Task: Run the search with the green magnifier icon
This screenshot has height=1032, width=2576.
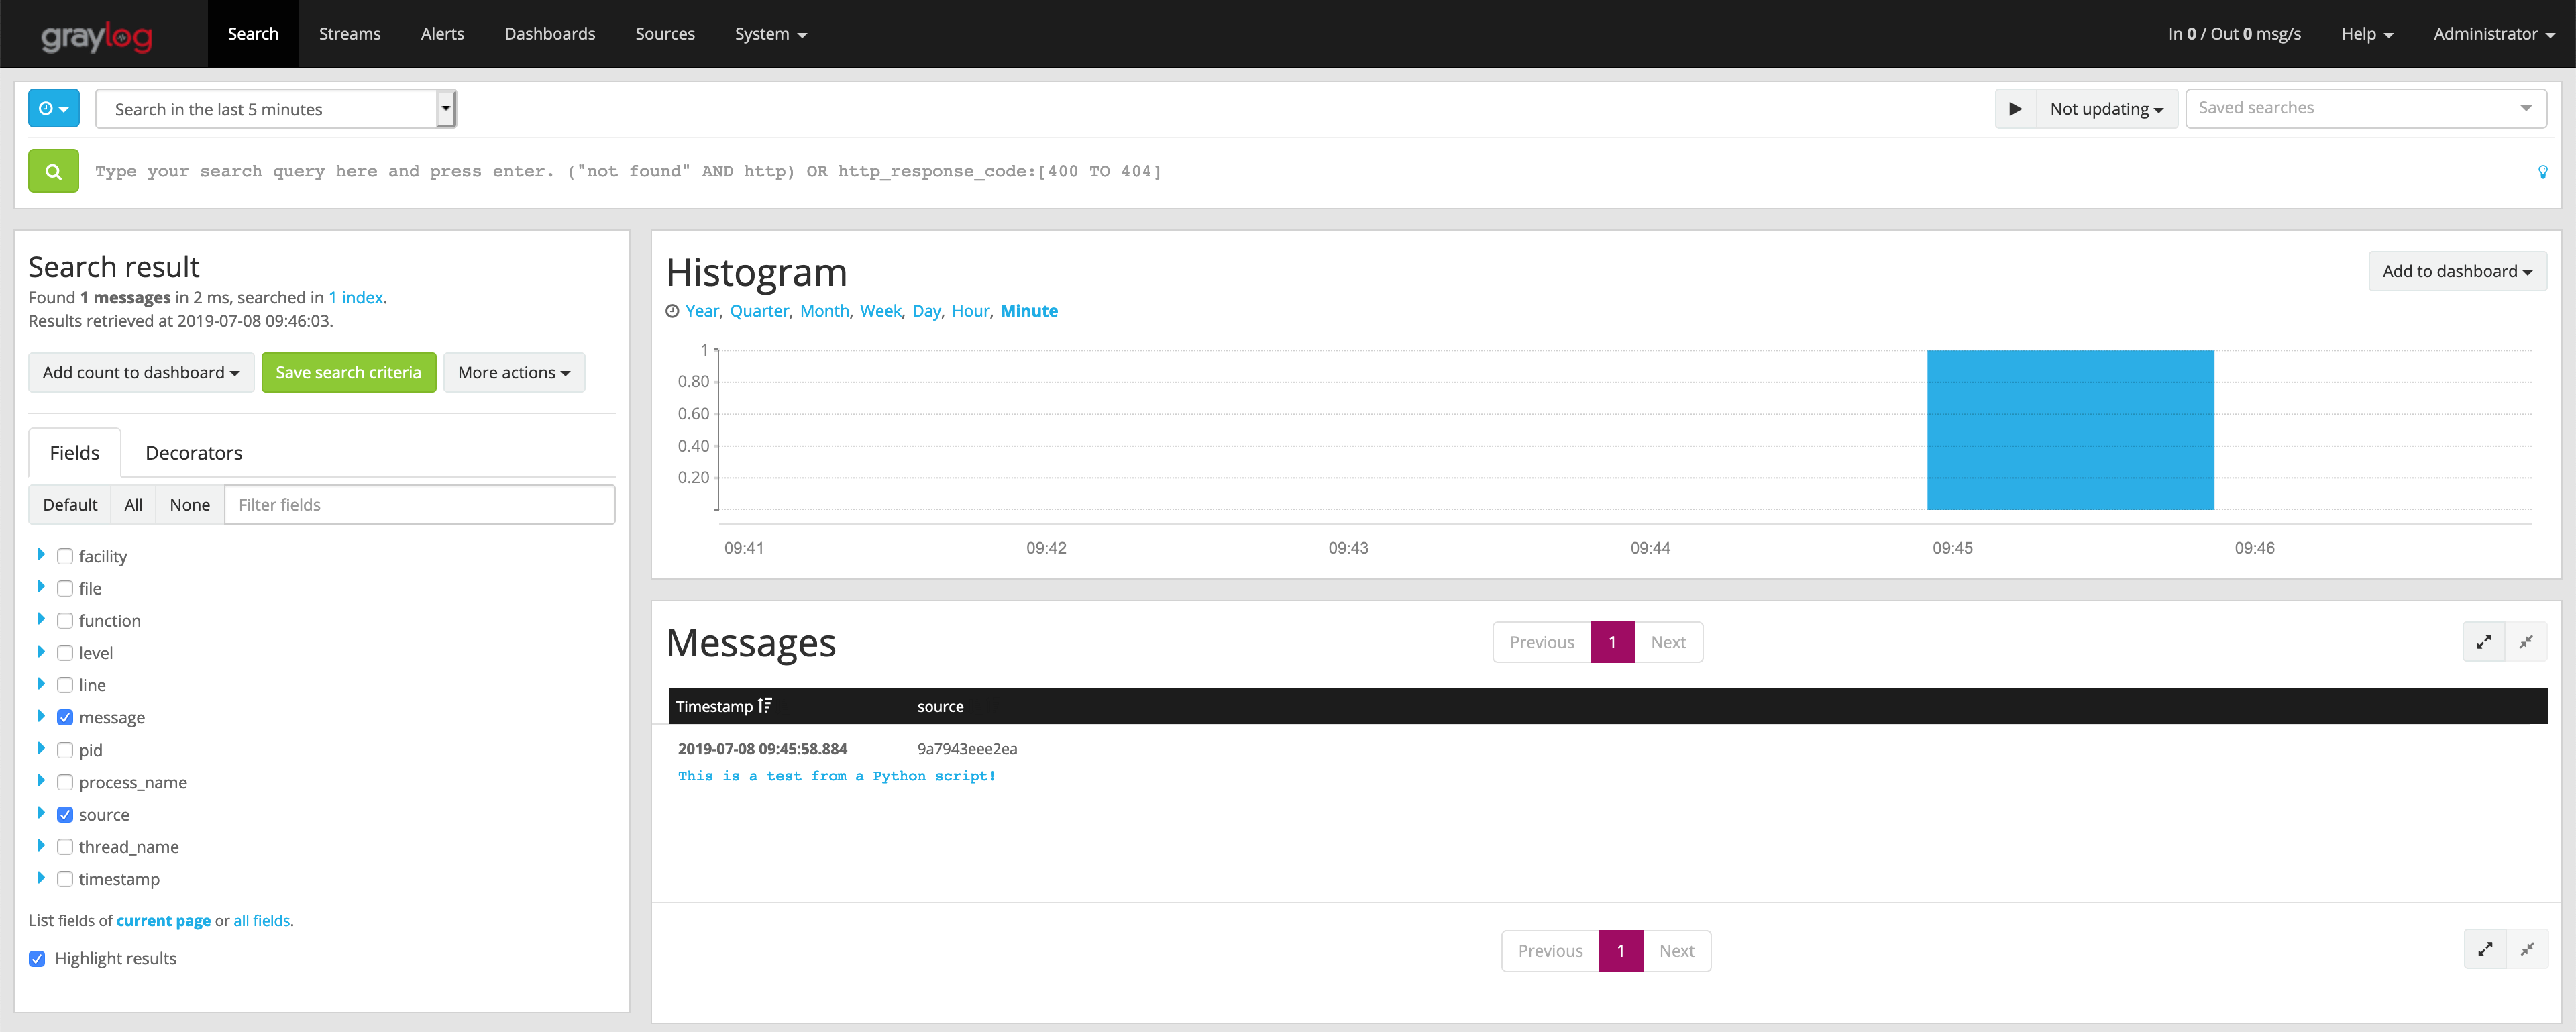Action: pyautogui.click(x=52, y=170)
